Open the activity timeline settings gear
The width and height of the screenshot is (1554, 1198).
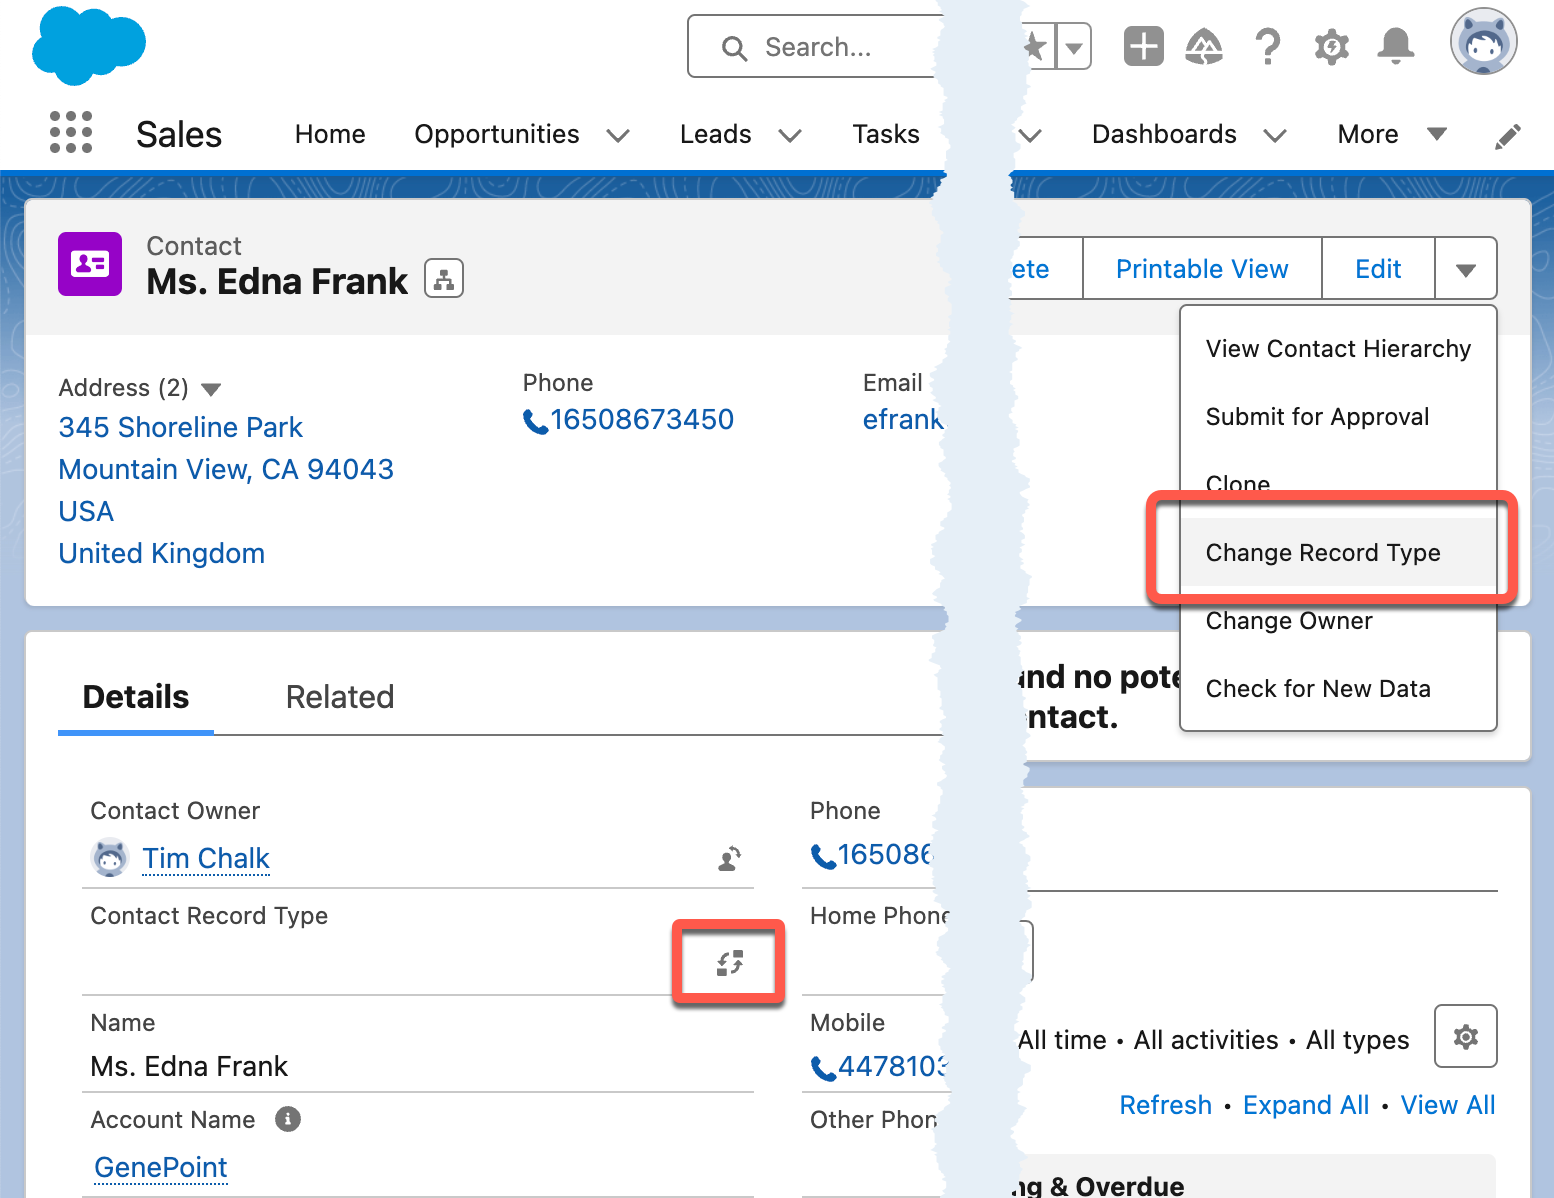[1465, 1037]
